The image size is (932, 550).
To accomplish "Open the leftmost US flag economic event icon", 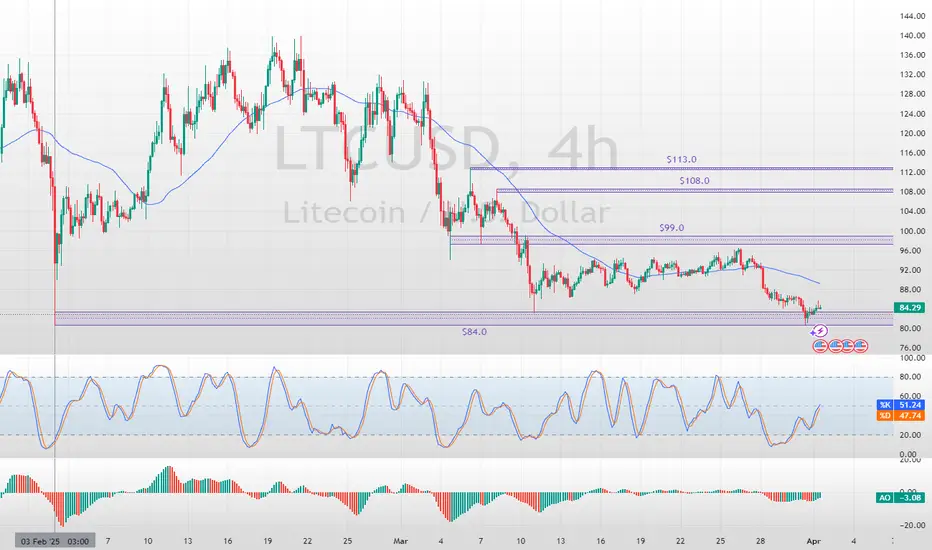I will [x=820, y=345].
